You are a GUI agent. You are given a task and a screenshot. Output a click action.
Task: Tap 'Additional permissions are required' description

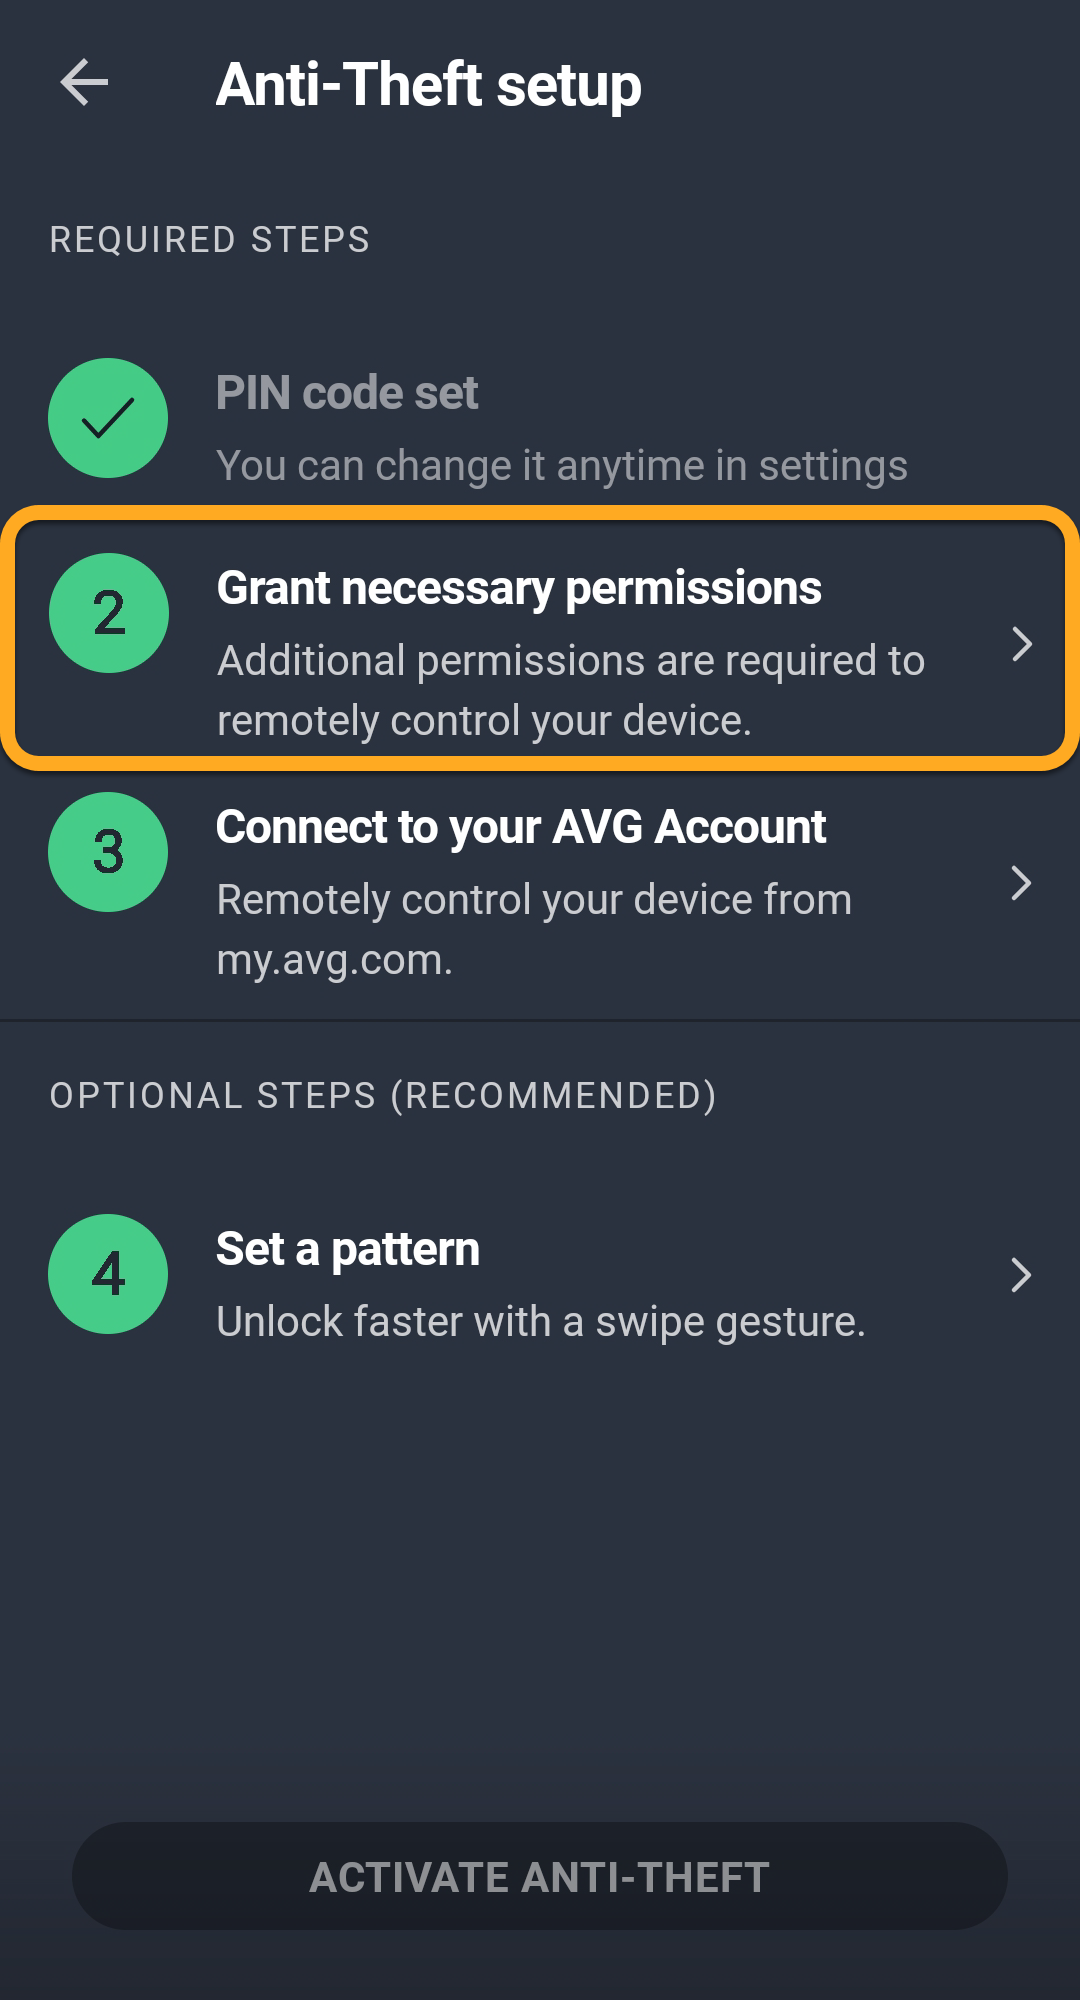tap(570, 690)
